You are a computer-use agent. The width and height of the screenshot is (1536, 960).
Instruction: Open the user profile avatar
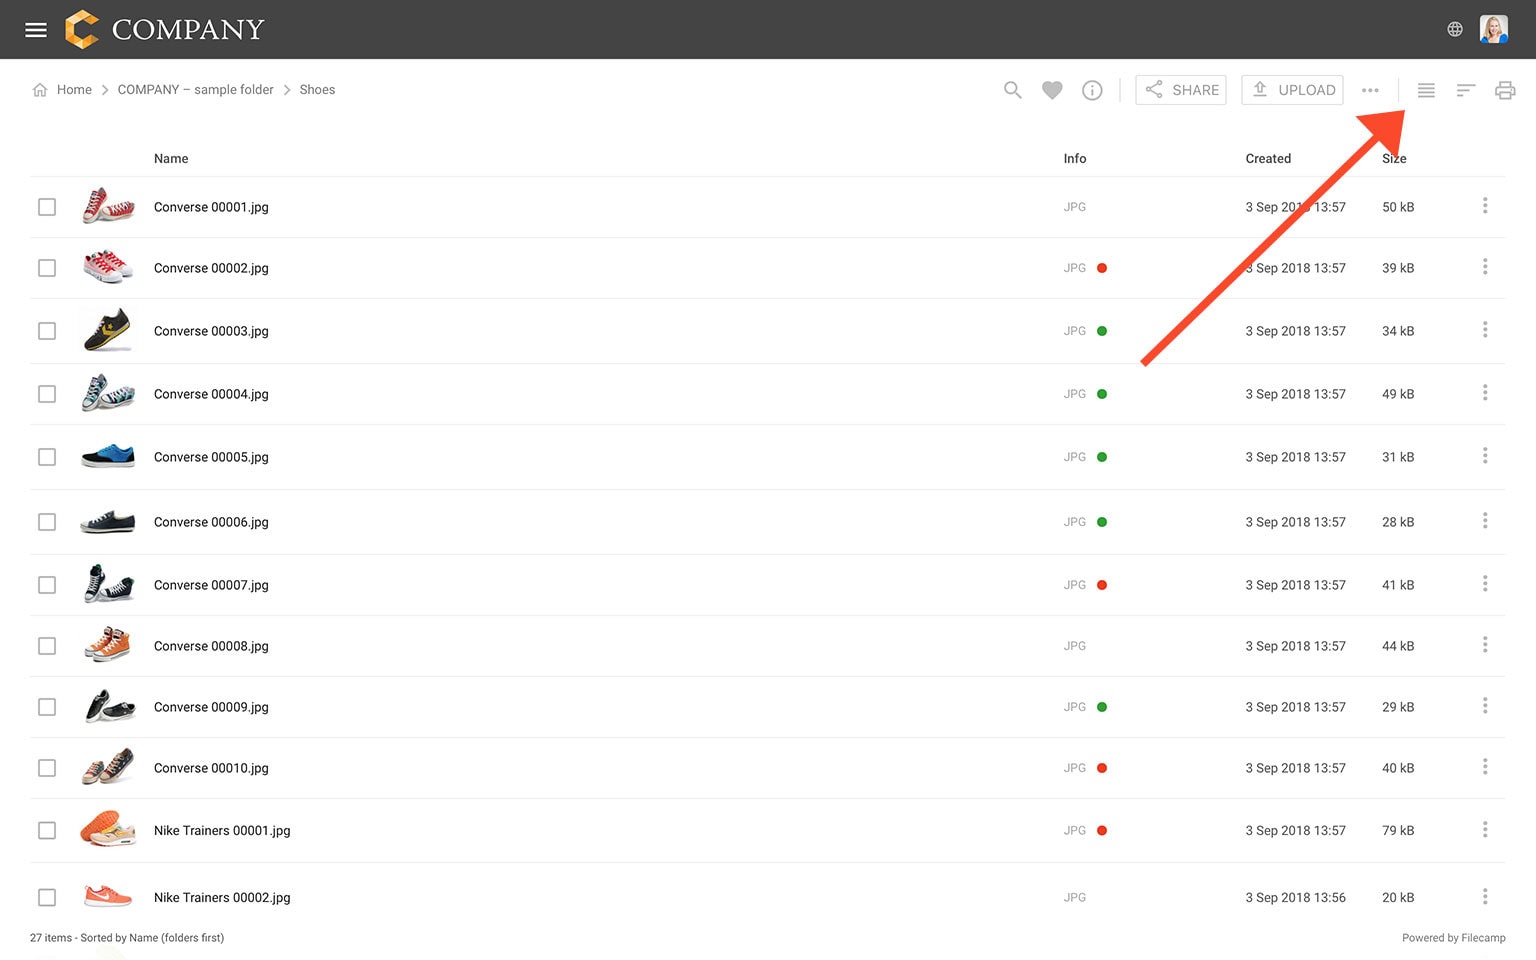pos(1494,29)
